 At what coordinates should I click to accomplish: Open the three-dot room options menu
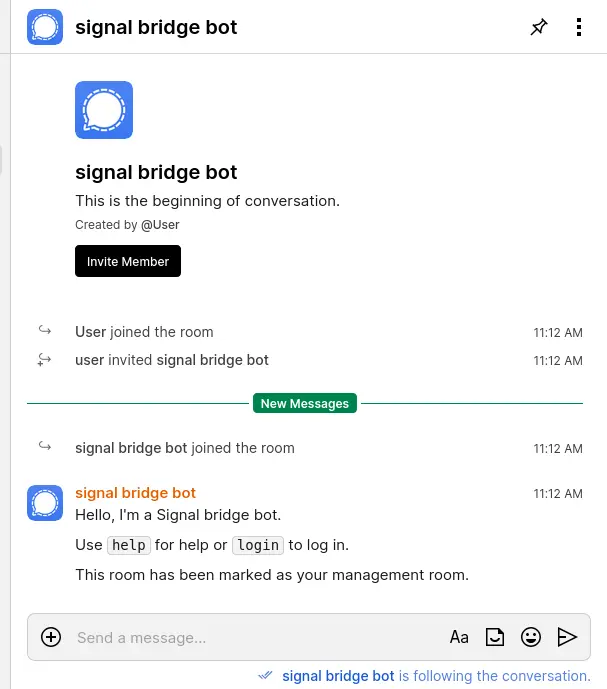579,27
